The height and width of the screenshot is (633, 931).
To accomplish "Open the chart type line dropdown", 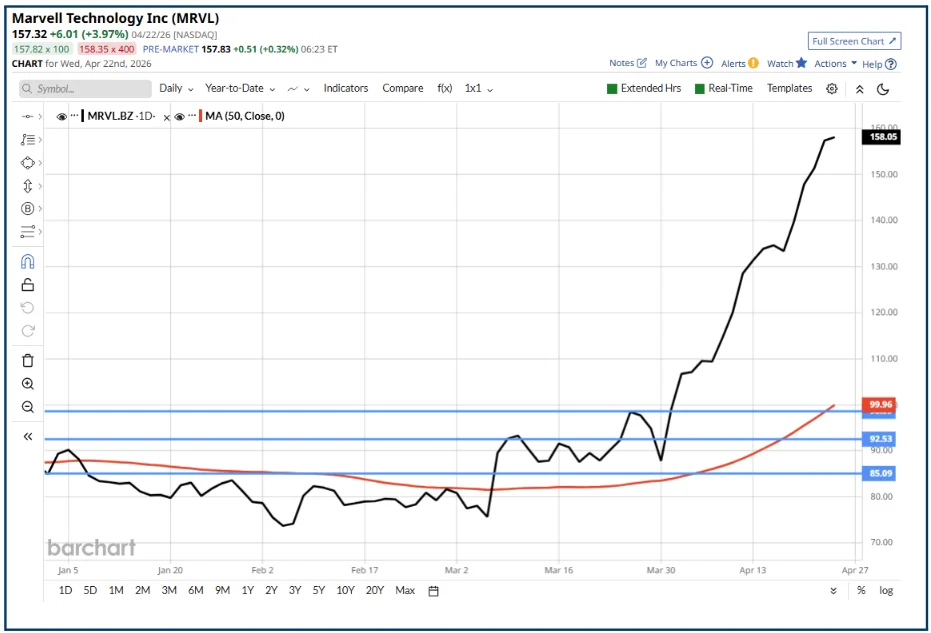I will 298,89.
